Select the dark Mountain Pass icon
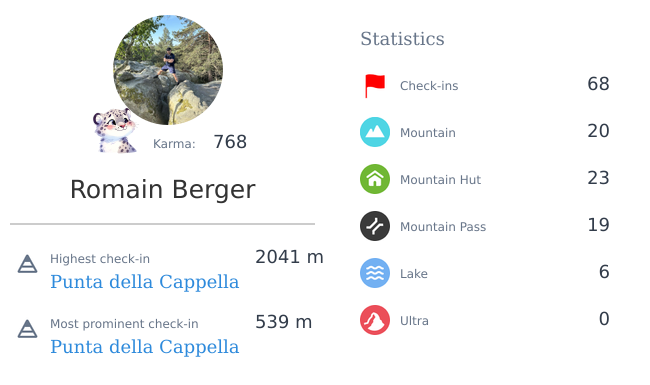This screenshot has width=650, height=385. pyautogui.click(x=375, y=226)
